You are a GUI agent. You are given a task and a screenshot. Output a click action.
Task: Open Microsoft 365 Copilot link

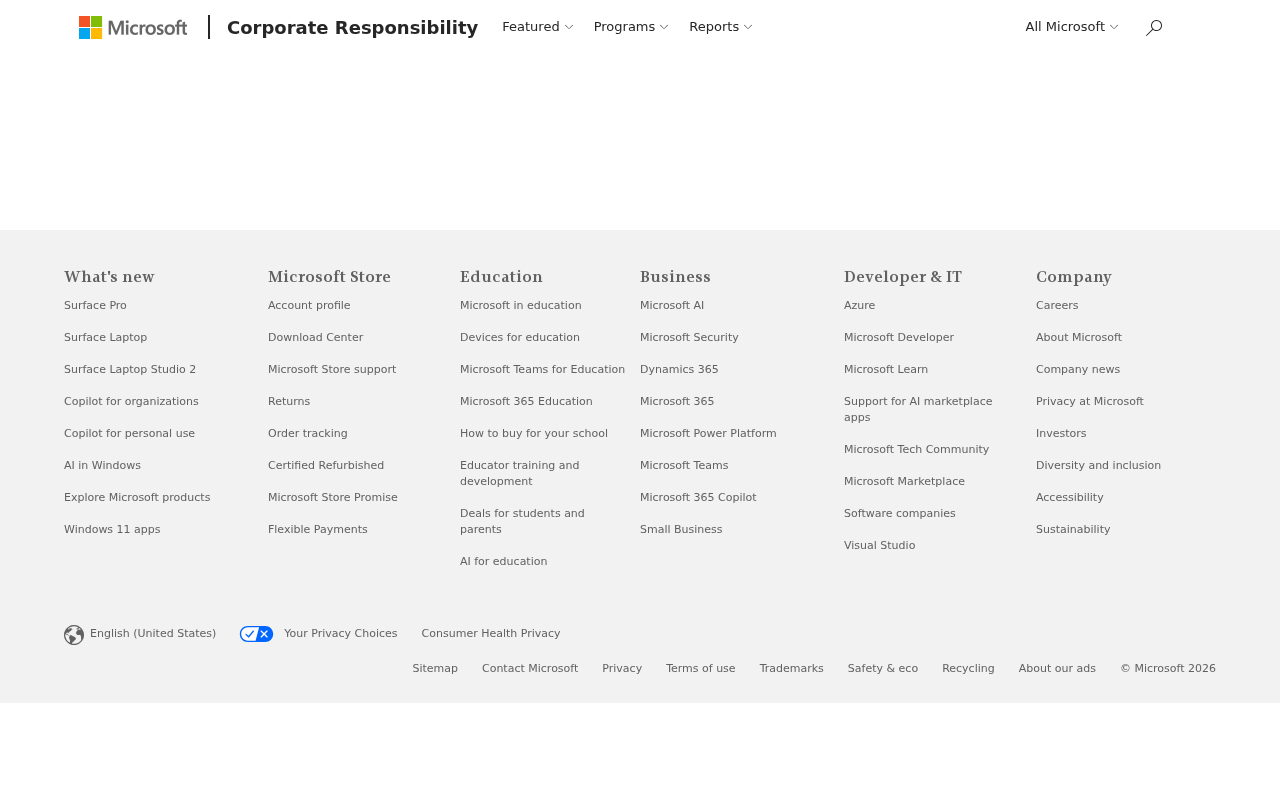pos(698,498)
